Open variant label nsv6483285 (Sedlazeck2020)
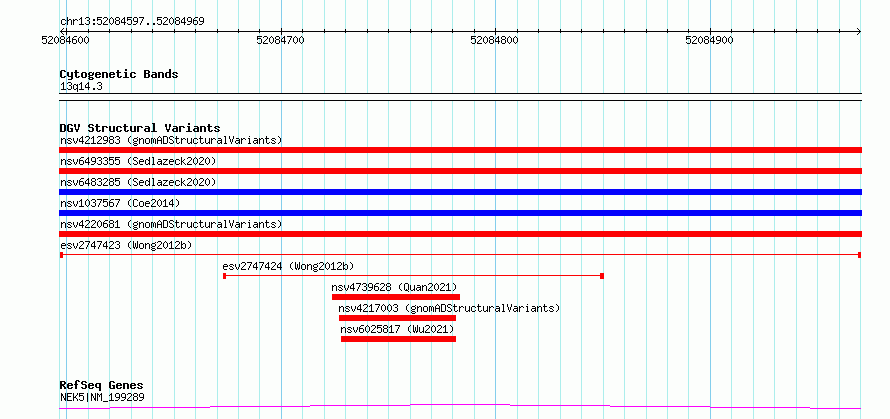The height and width of the screenshot is (419, 890). (138, 182)
